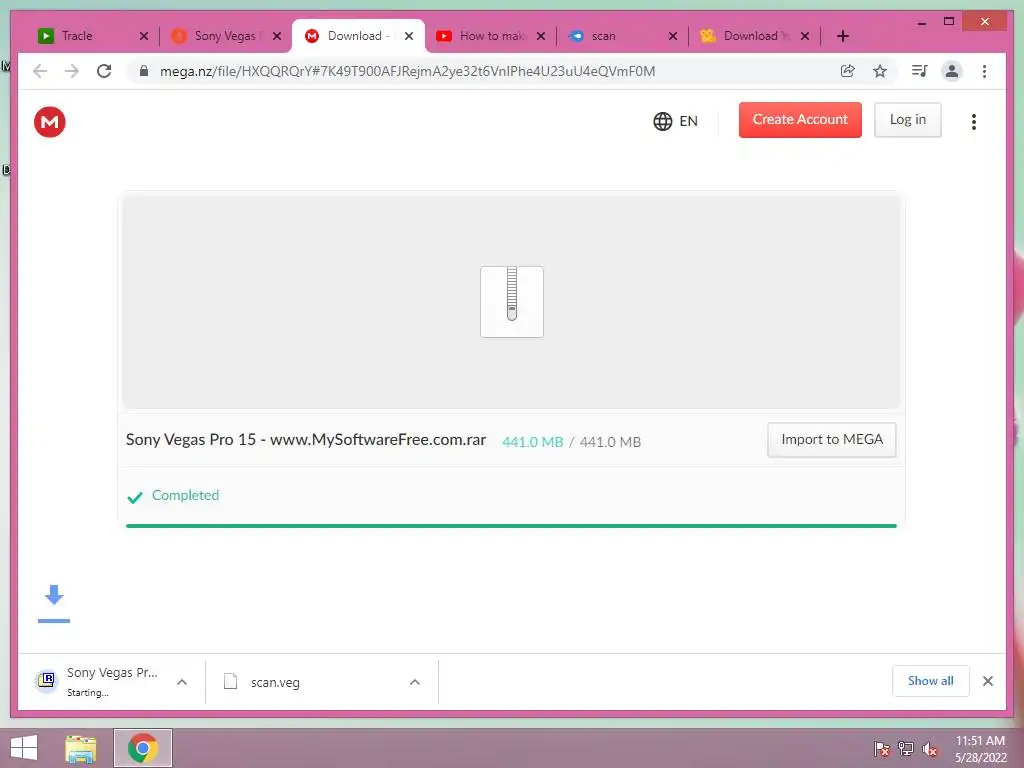Screen dimensions: 1024x768
Task: Close the Tracle tab
Action: point(144,36)
